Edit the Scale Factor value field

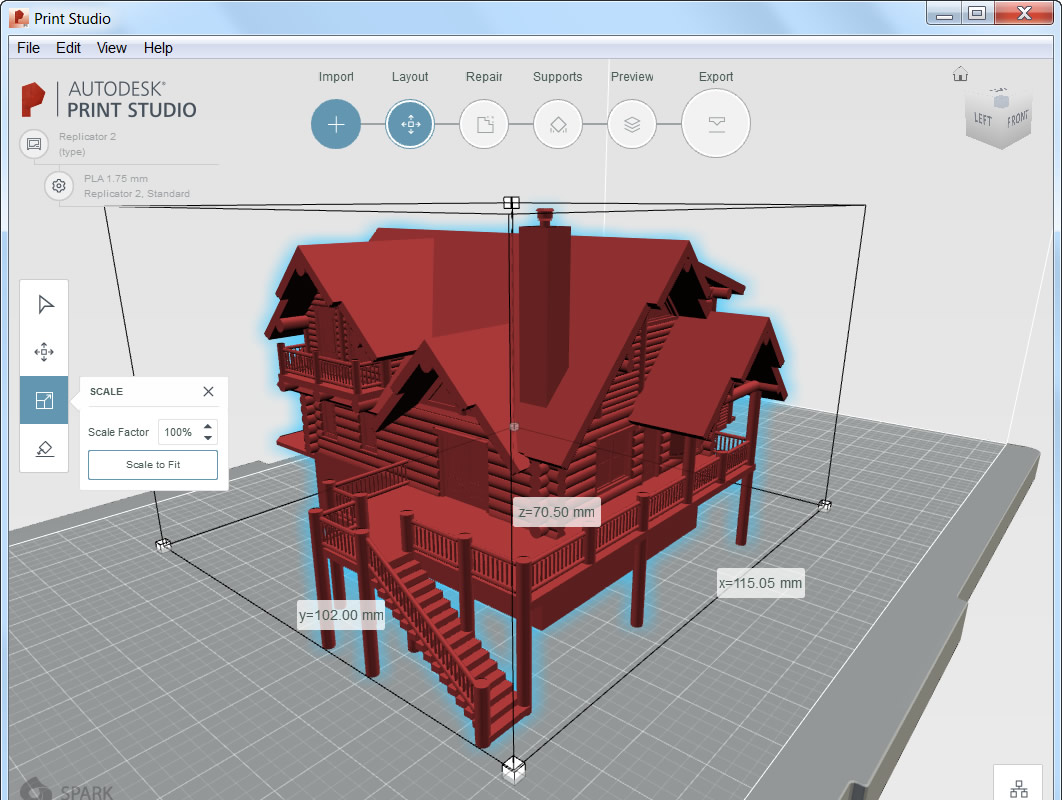pyautogui.click(x=180, y=432)
